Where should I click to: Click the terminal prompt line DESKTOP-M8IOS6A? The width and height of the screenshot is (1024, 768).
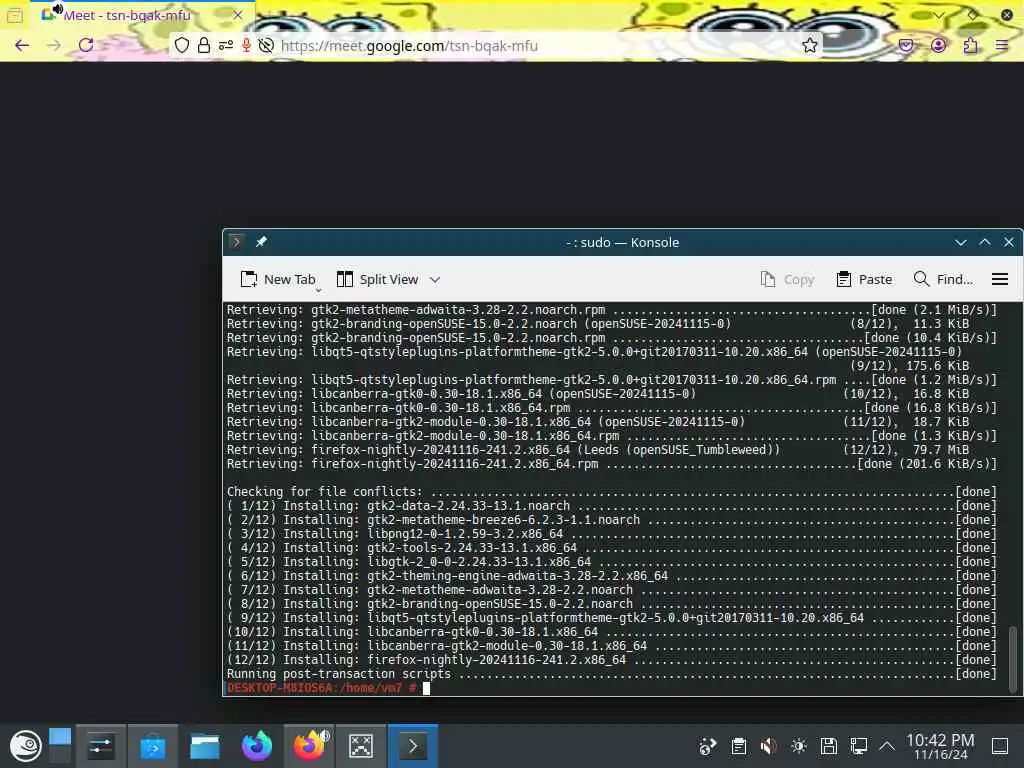click(x=322, y=688)
